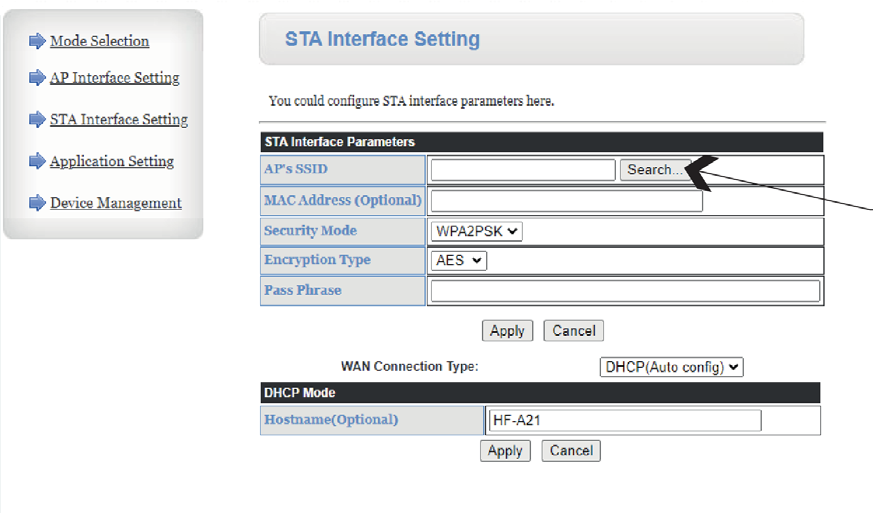Navigate to Application Setting link

tap(111, 162)
